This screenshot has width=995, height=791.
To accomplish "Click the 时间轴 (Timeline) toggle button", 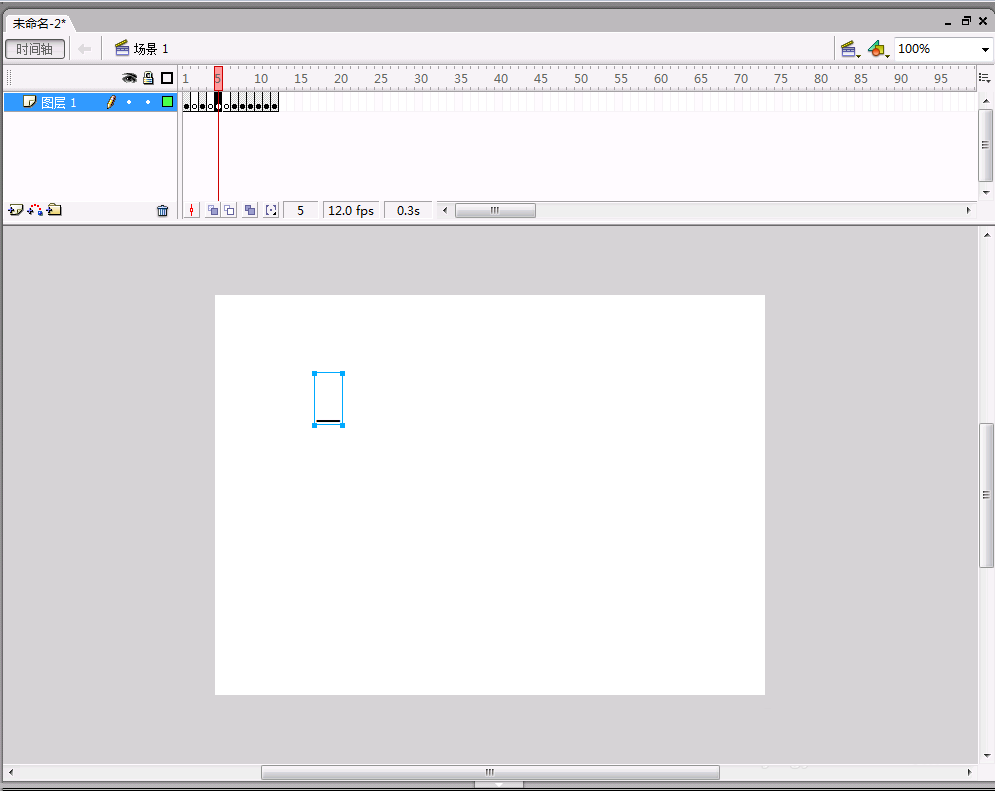I will click(x=35, y=49).
